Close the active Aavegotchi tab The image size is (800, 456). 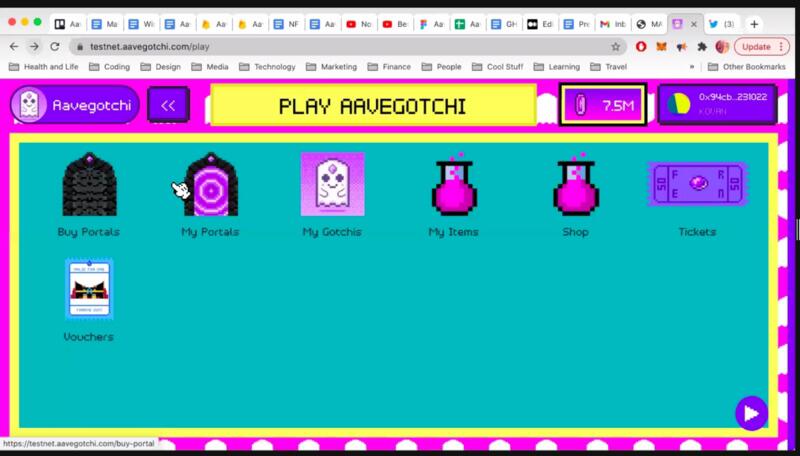pyautogui.click(x=694, y=24)
